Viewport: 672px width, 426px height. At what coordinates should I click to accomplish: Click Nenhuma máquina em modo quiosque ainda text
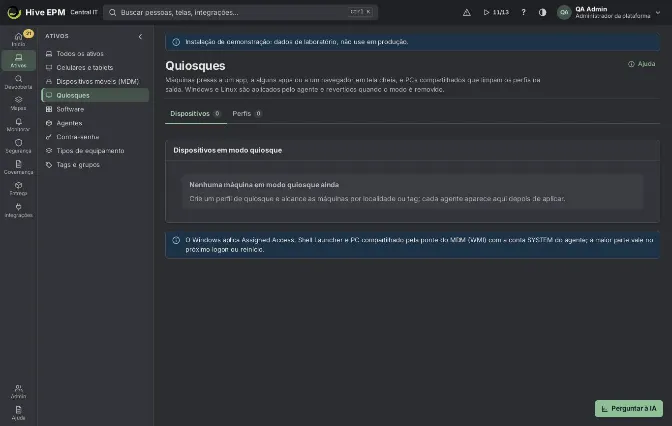point(264,185)
